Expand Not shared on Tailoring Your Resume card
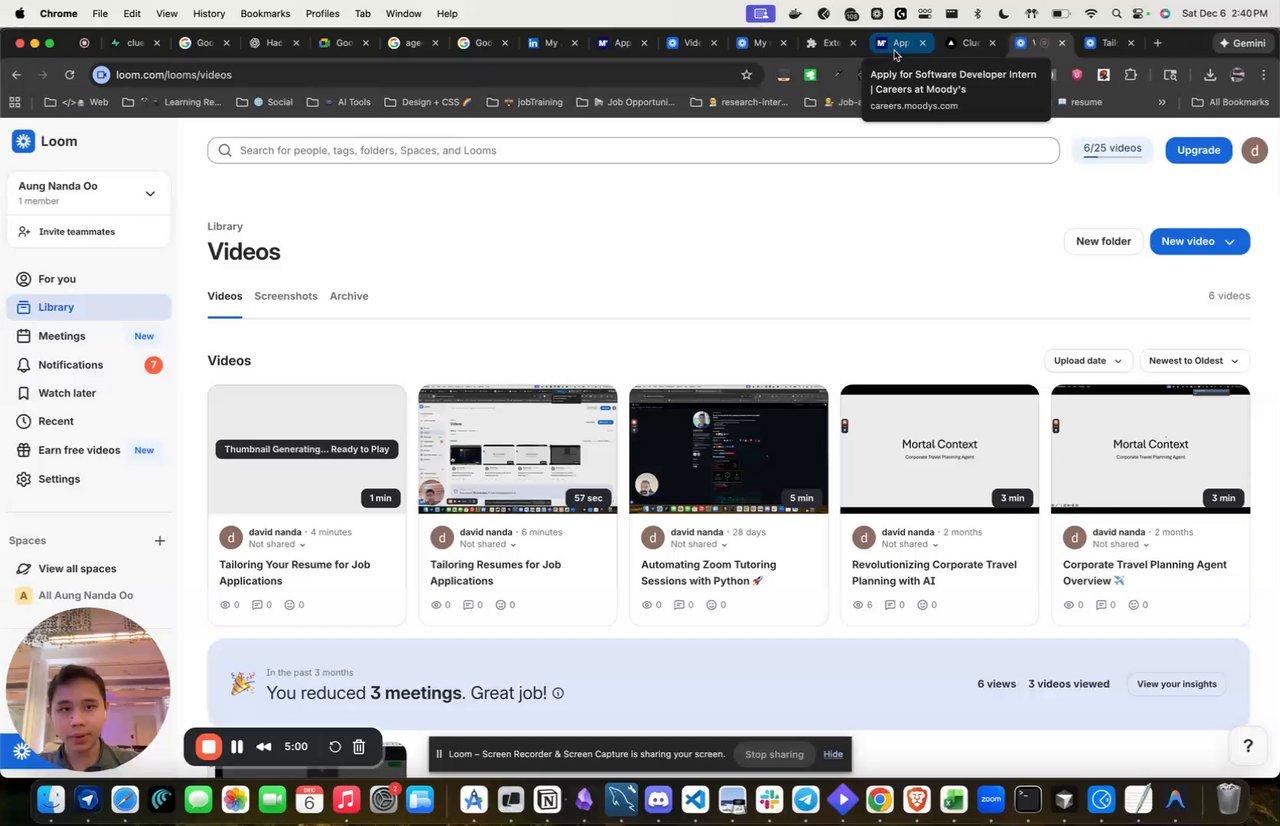Screen dimensions: 1280x826 (x=277, y=544)
